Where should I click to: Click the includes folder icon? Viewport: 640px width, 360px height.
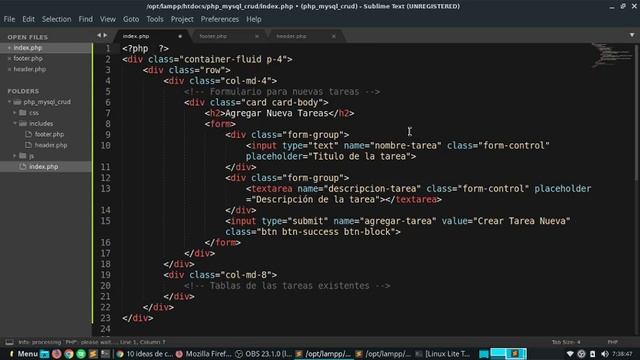click(x=23, y=123)
